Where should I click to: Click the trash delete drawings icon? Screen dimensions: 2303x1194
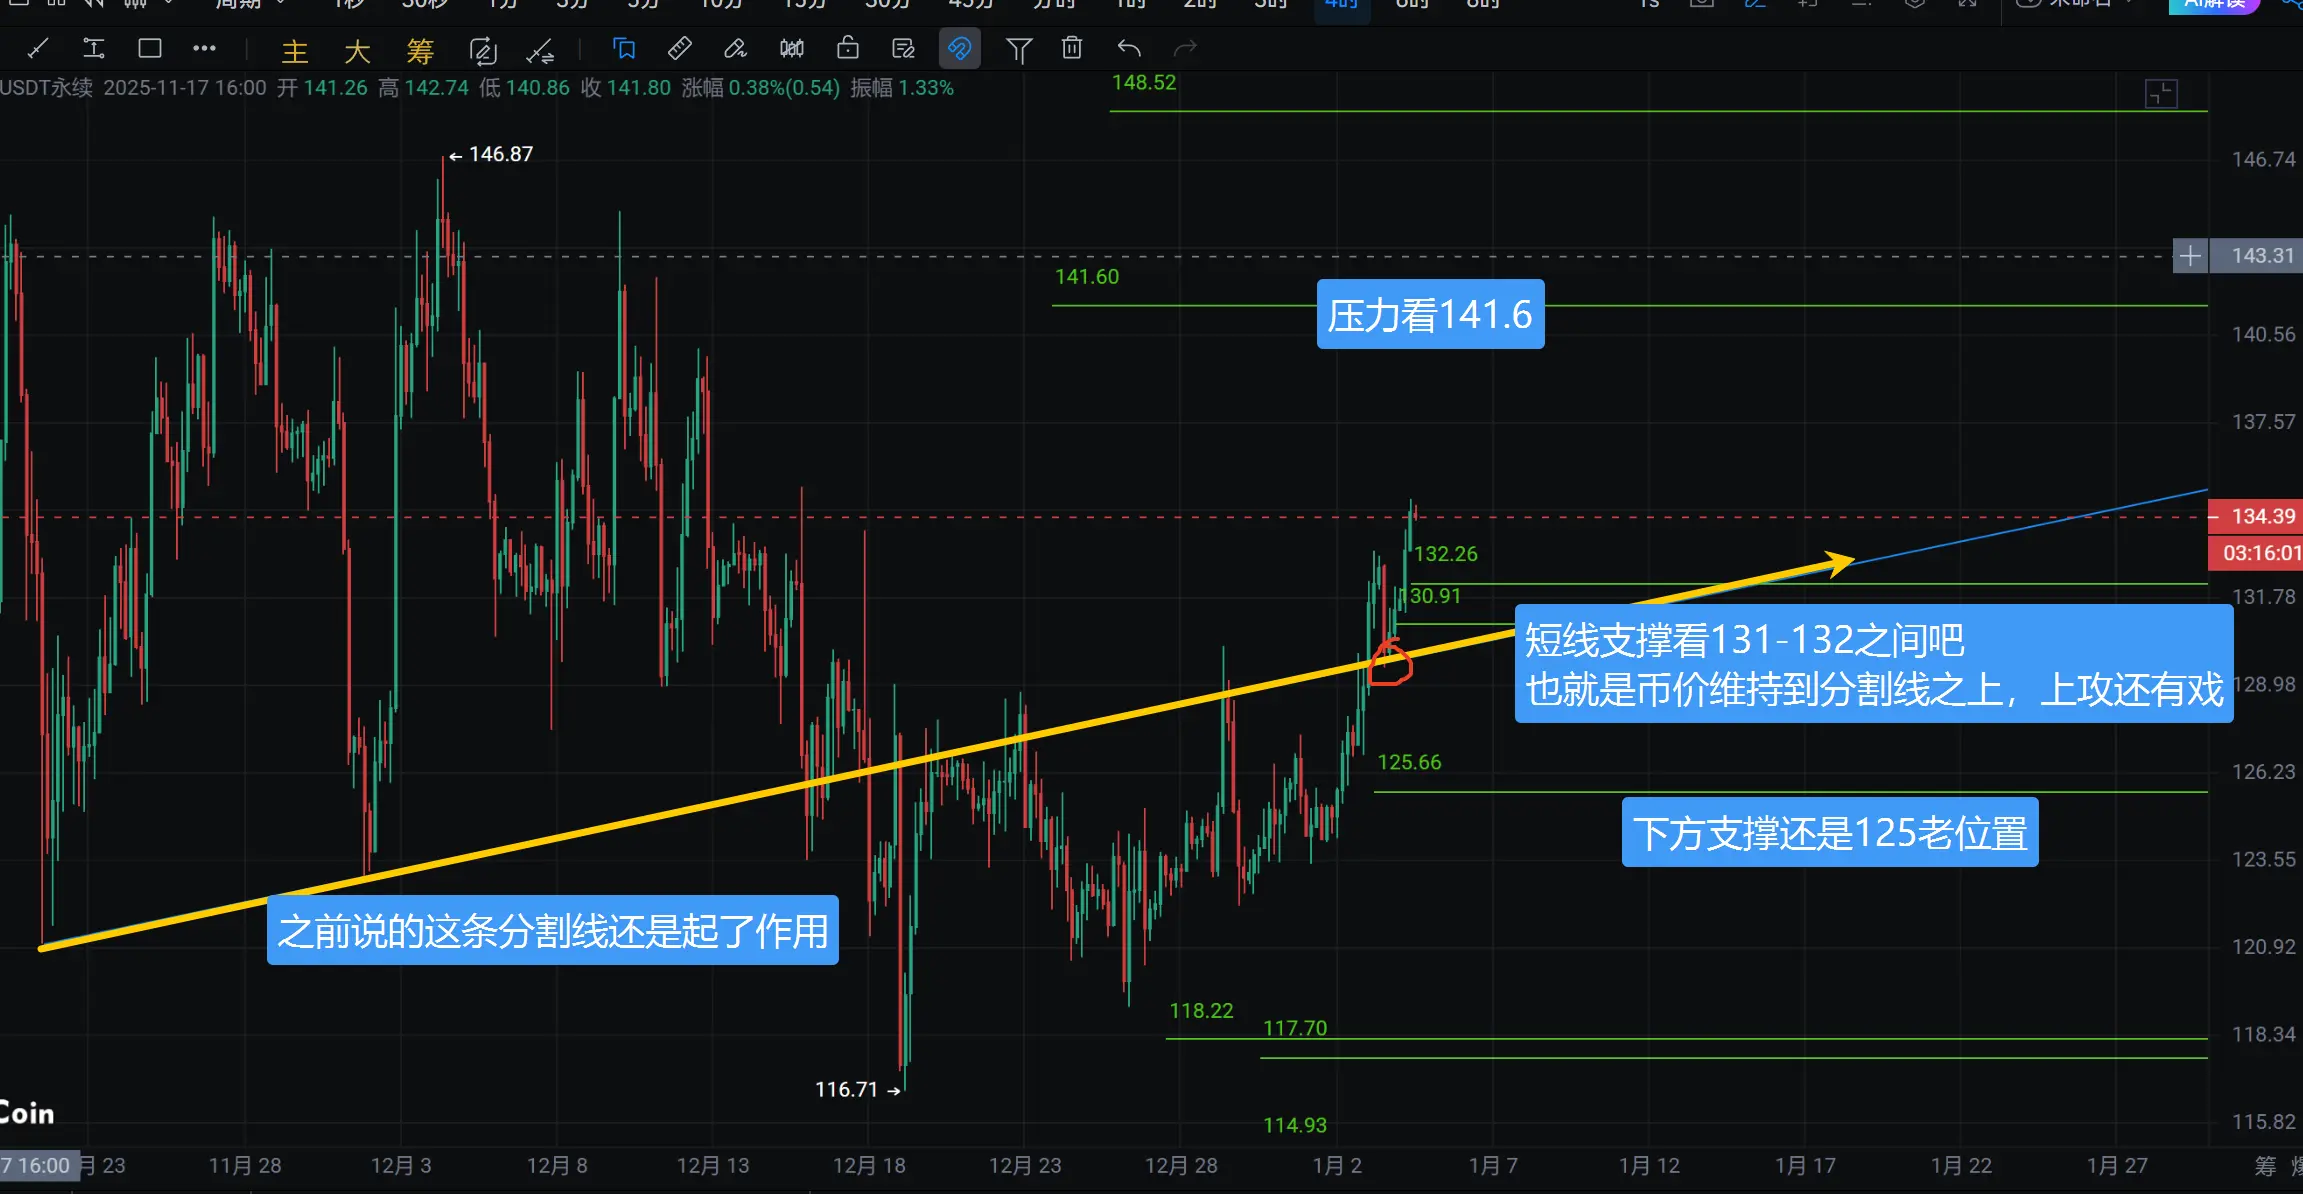pyautogui.click(x=1072, y=48)
